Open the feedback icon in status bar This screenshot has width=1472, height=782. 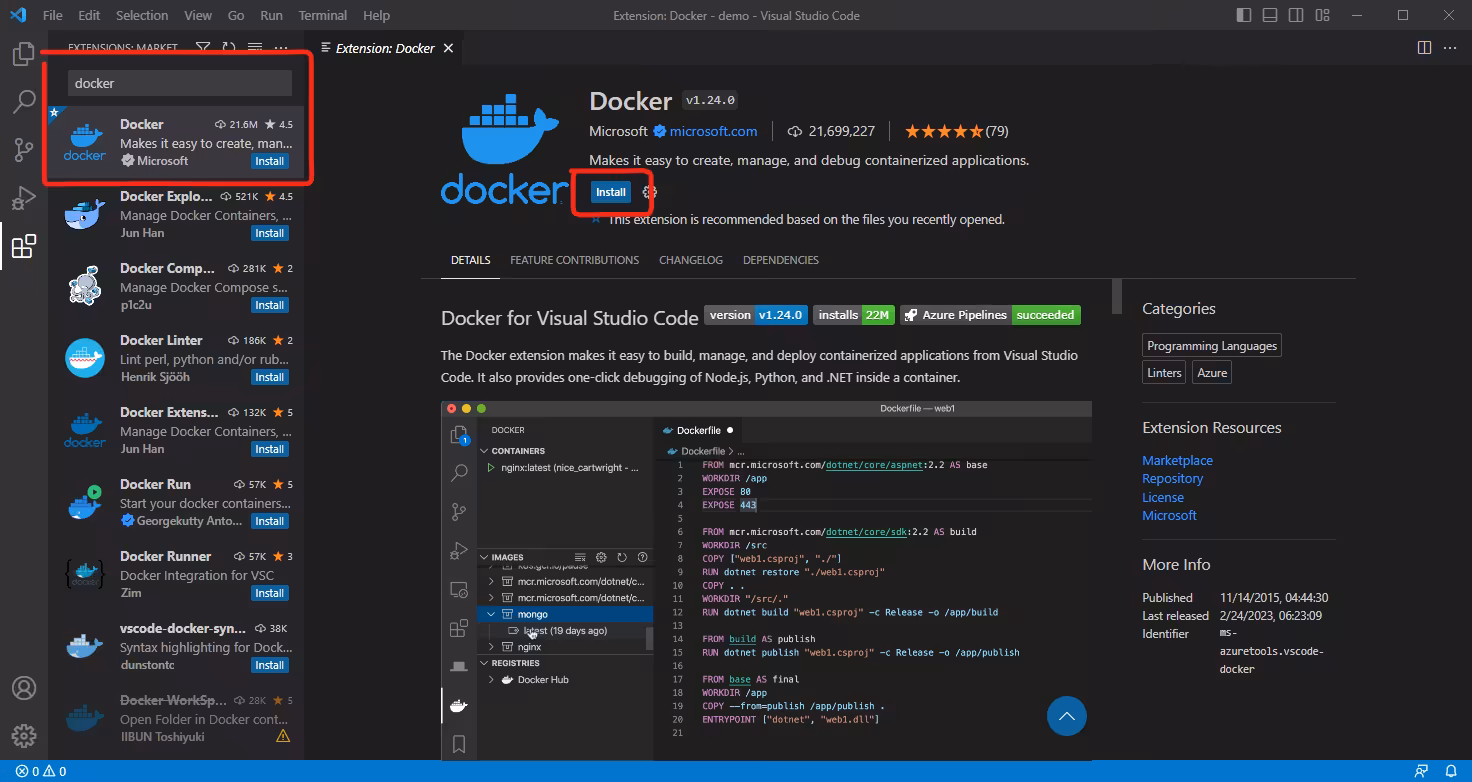(1421, 771)
